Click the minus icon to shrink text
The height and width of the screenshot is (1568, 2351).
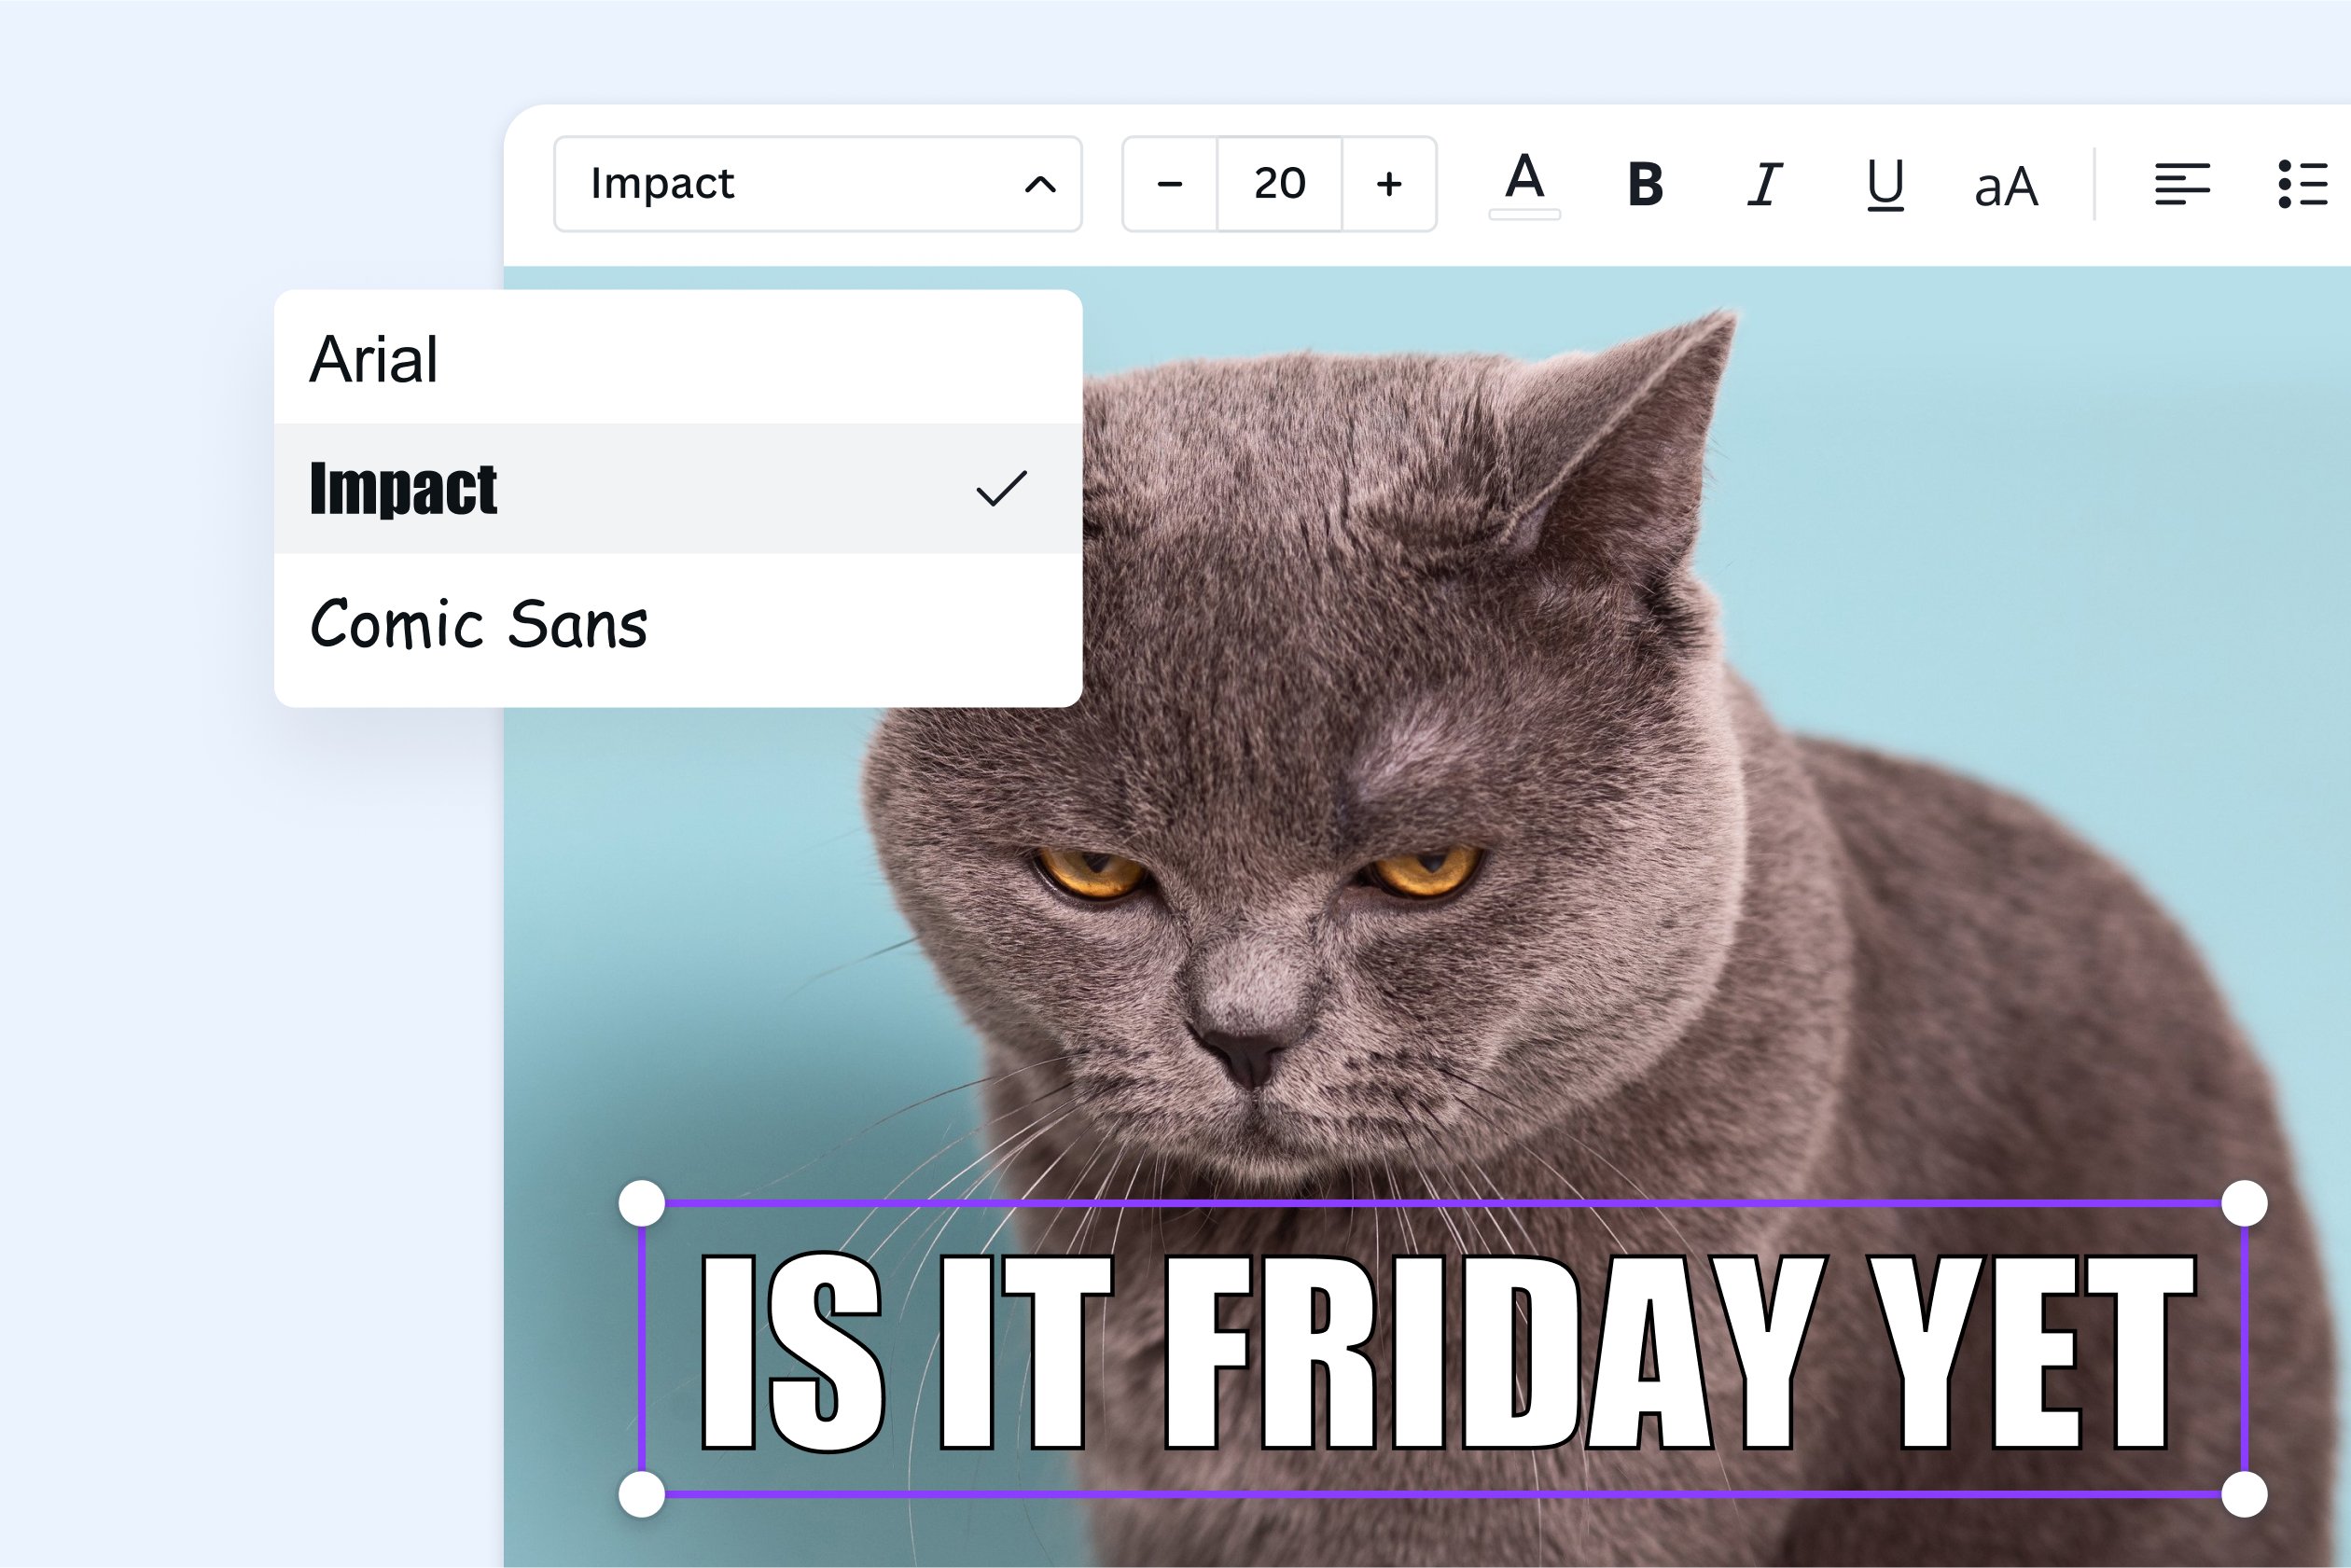click(1170, 183)
